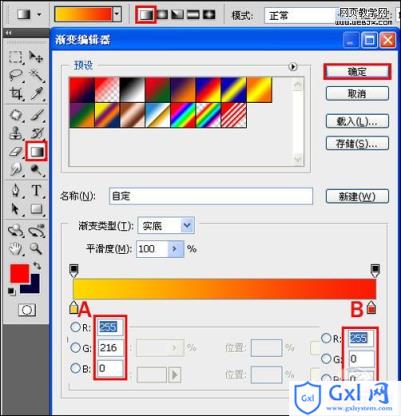Select the rainbow gradient preset thumbnail

click(183, 115)
